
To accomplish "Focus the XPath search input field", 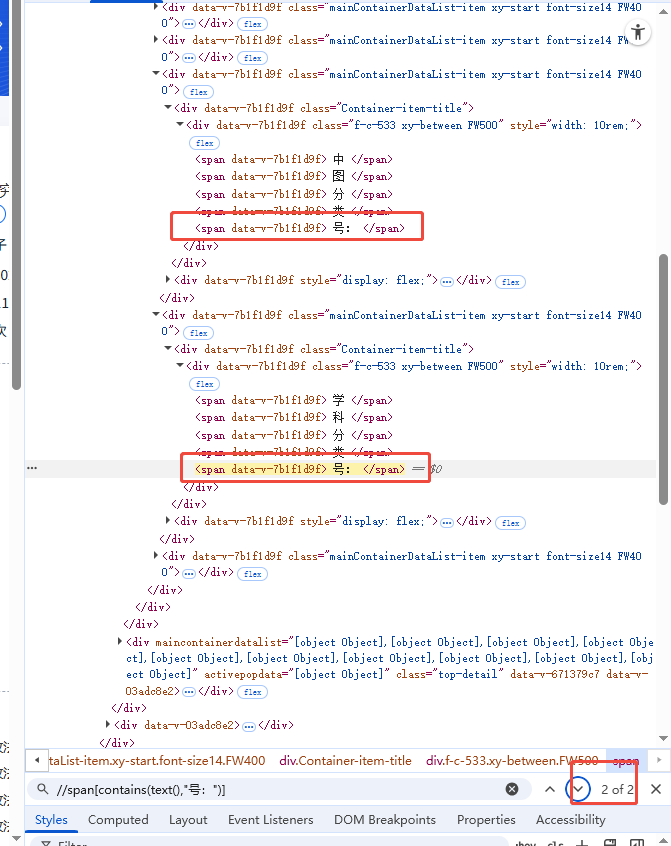I will [x=278, y=789].
